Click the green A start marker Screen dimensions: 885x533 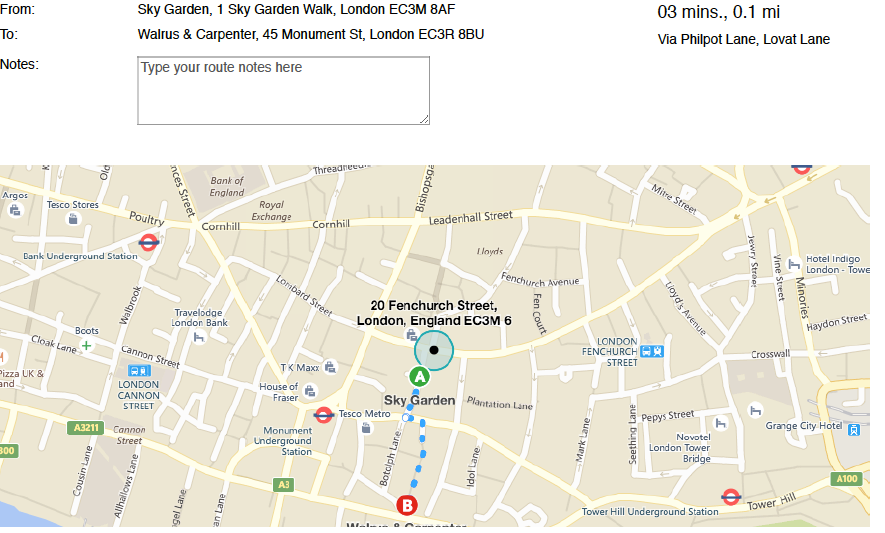(x=419, y=377)
